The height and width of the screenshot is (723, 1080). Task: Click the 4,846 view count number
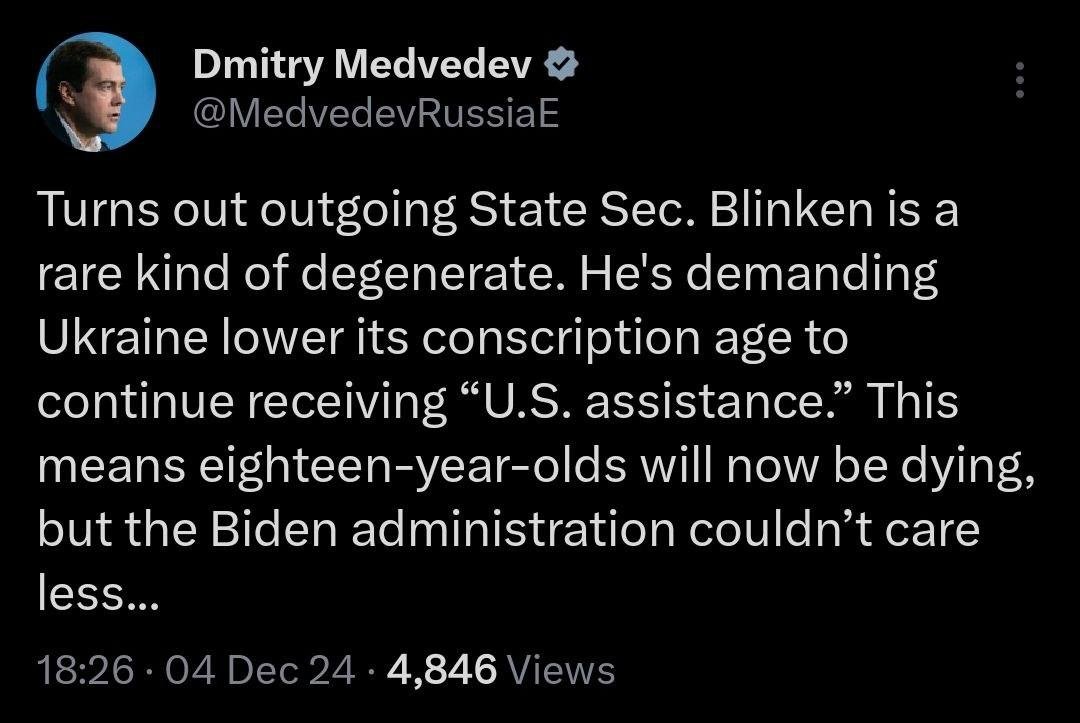[x=441, y=669]
